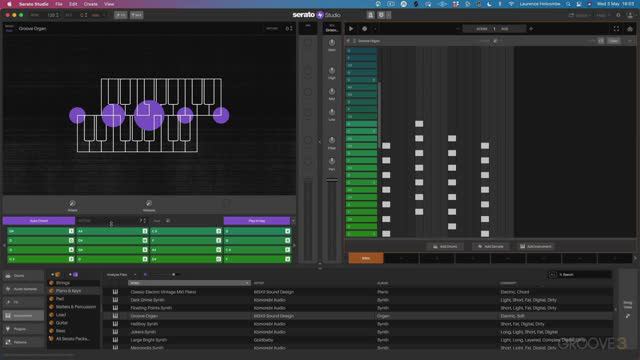This screenshot has height=360, width=640.
Task: Click the Mid EQ knob
Action: pyautogui.click(x=332, y=91)
